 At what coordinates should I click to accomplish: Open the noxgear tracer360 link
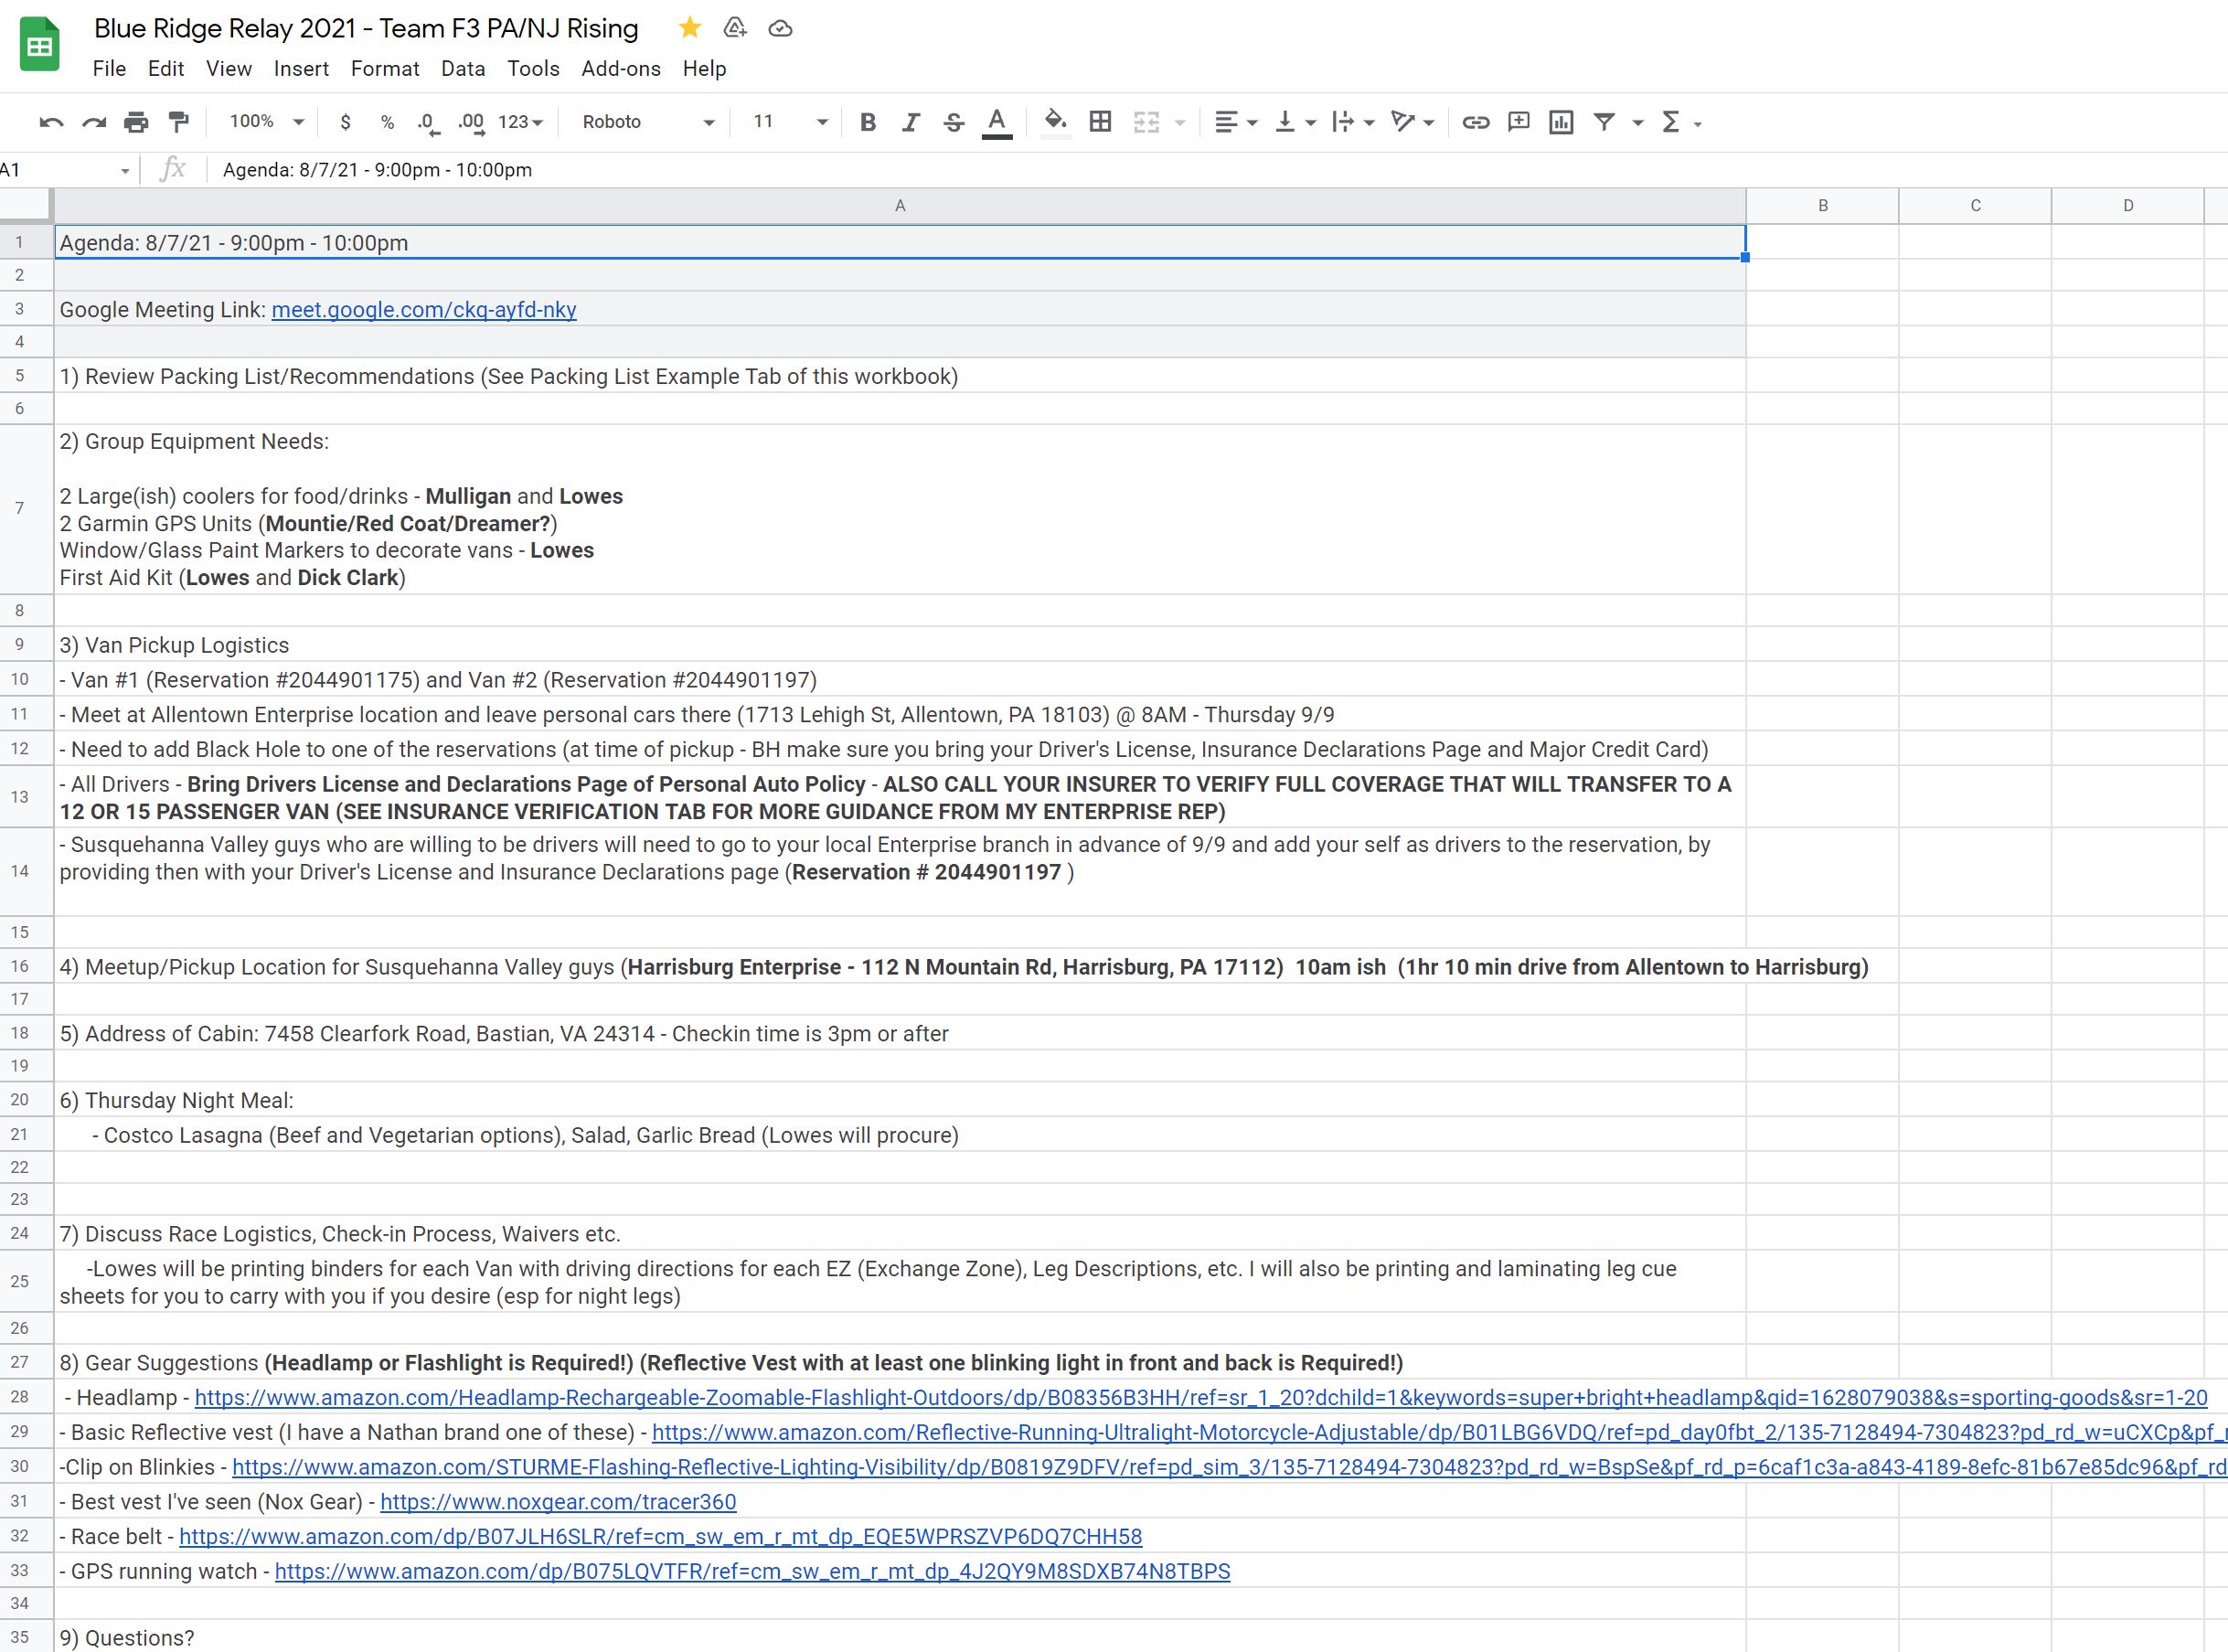coord(558,1502)
